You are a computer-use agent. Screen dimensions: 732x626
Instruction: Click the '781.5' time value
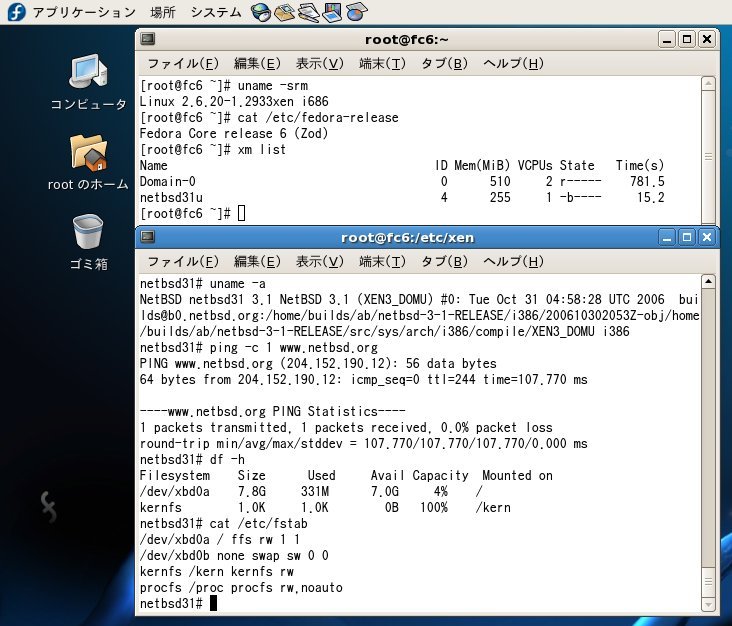(647, 181)
